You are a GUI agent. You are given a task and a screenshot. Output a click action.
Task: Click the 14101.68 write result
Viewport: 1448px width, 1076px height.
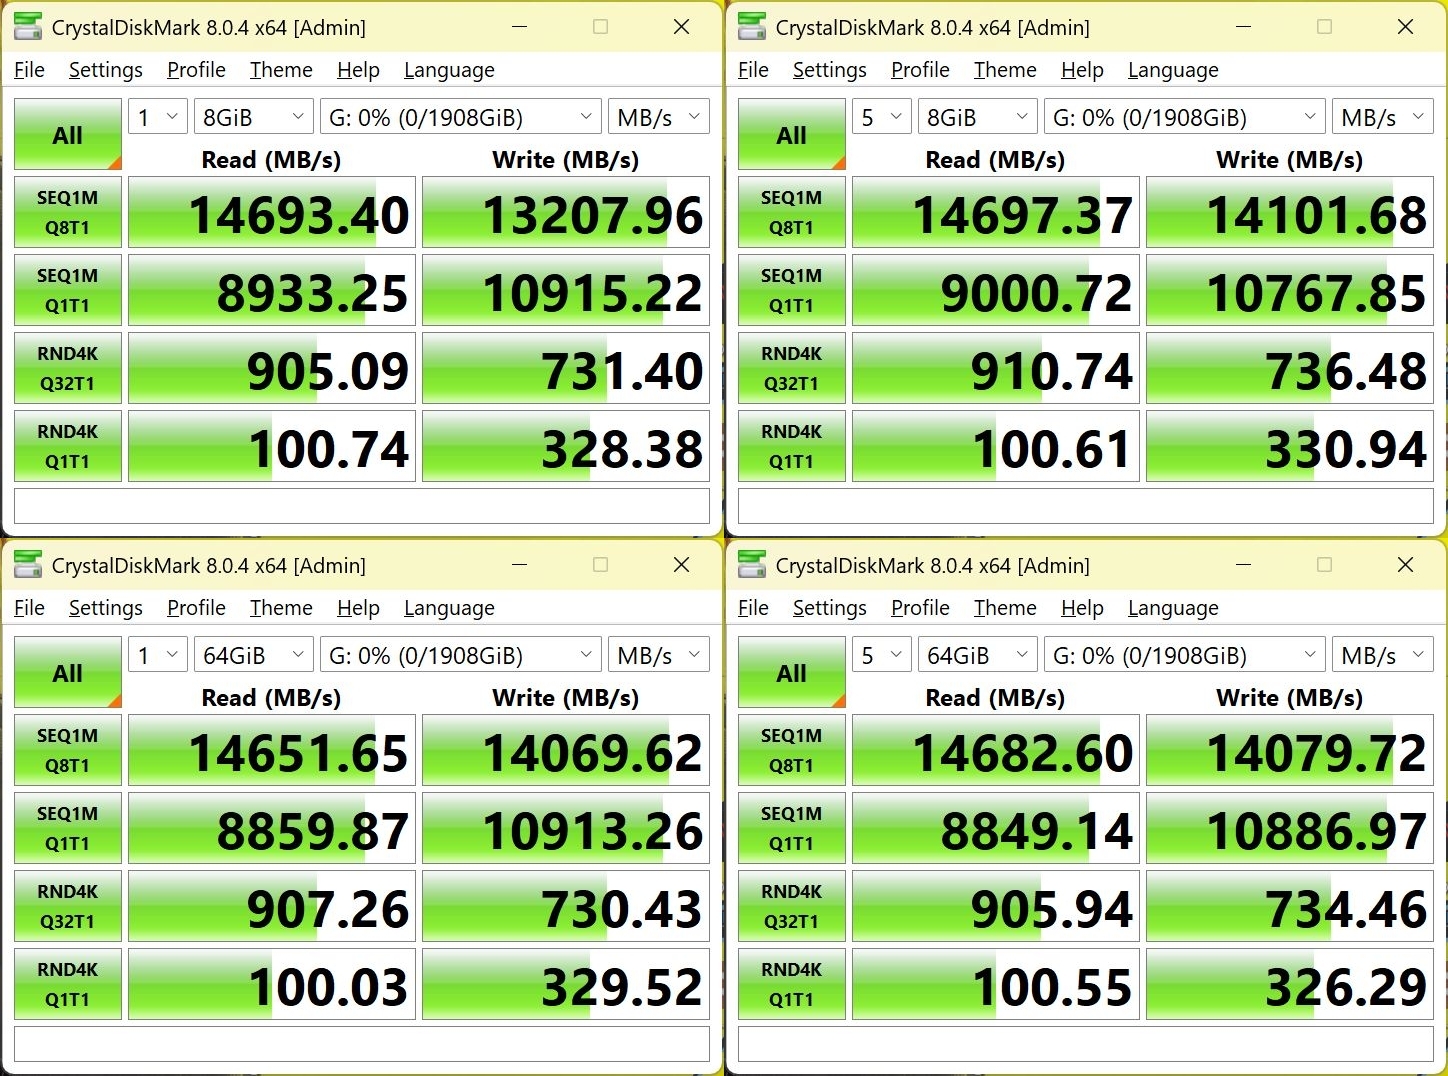click(1290, 212)
